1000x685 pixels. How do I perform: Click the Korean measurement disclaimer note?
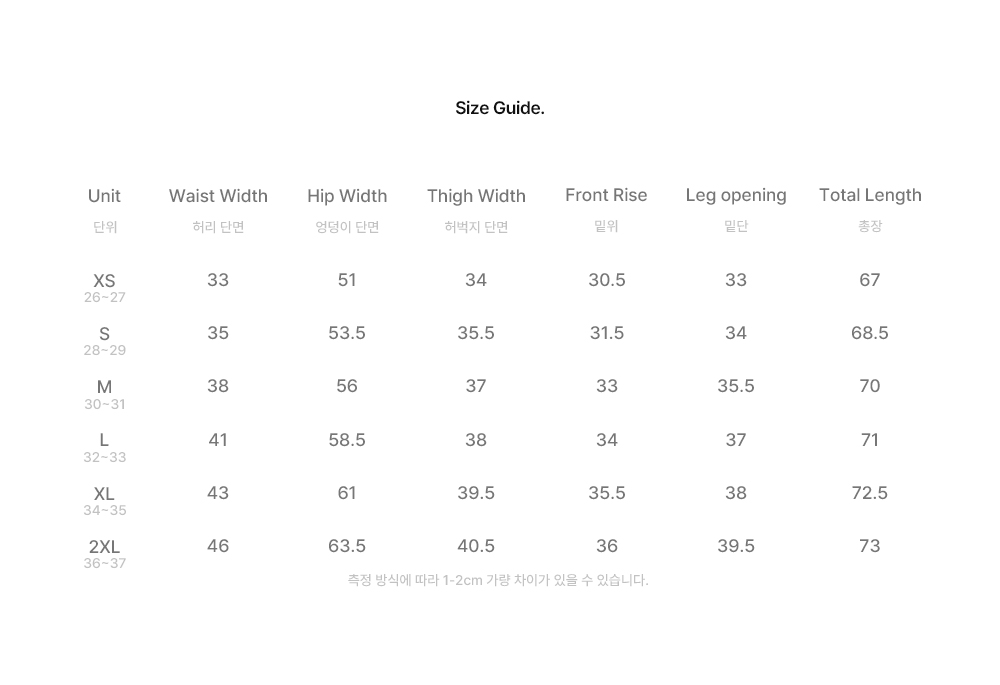click(498, 580)
